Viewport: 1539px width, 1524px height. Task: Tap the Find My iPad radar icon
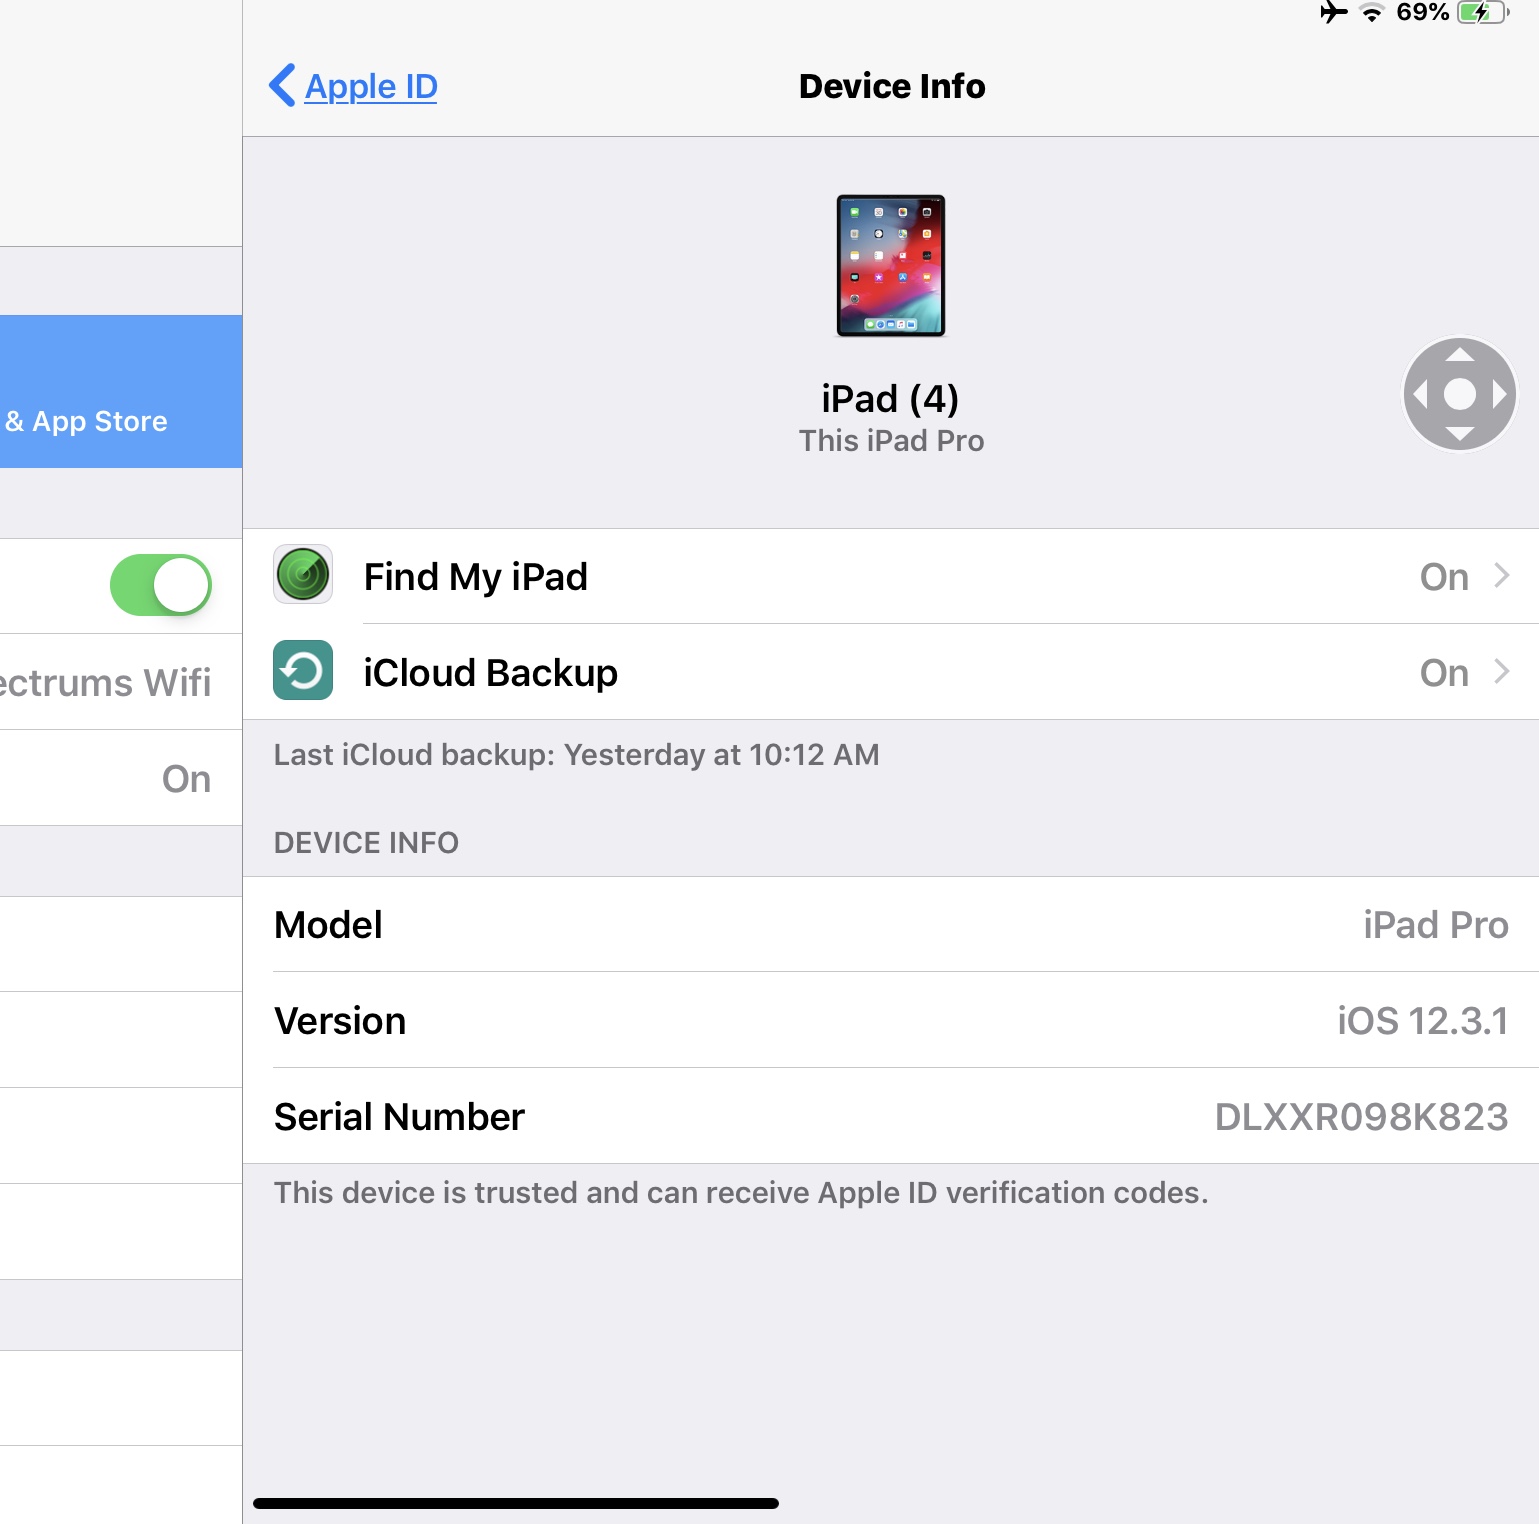coord(303,574)
